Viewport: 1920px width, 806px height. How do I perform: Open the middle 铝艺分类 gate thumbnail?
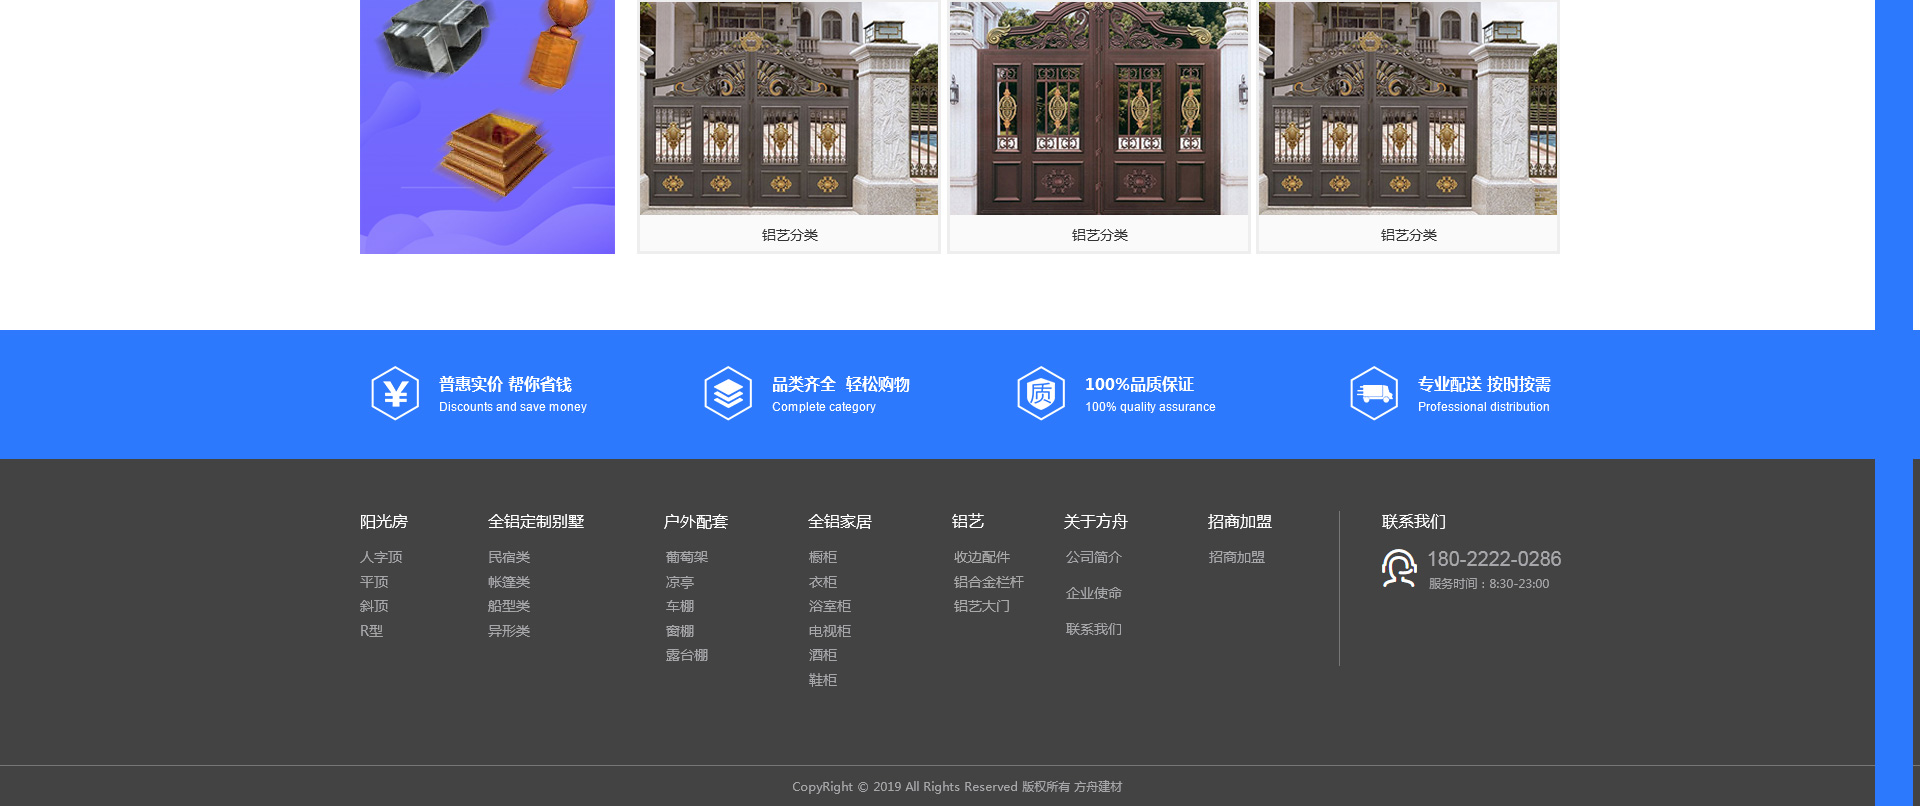point(1098,108)
